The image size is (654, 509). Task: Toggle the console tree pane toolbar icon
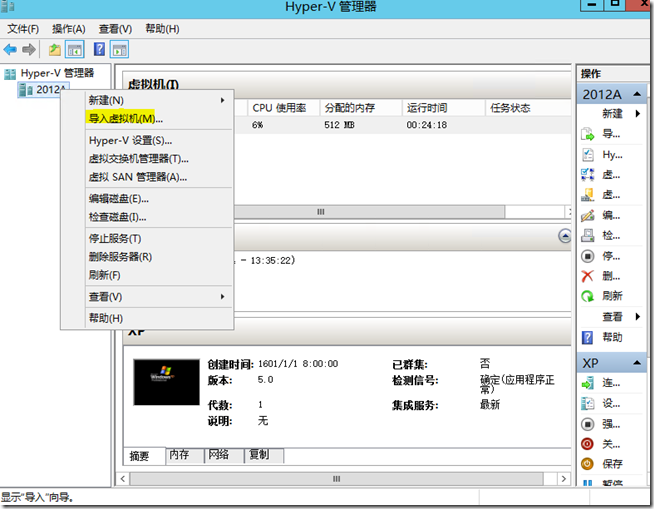(75, 50)
